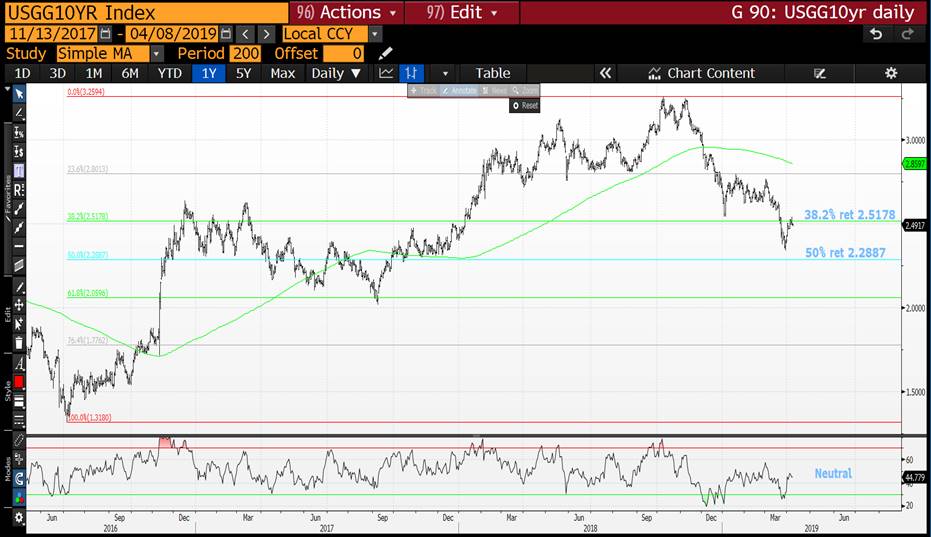Click the annotate edit icon near gear
This screenshot has height=537, width=931.
pos(820,73)
